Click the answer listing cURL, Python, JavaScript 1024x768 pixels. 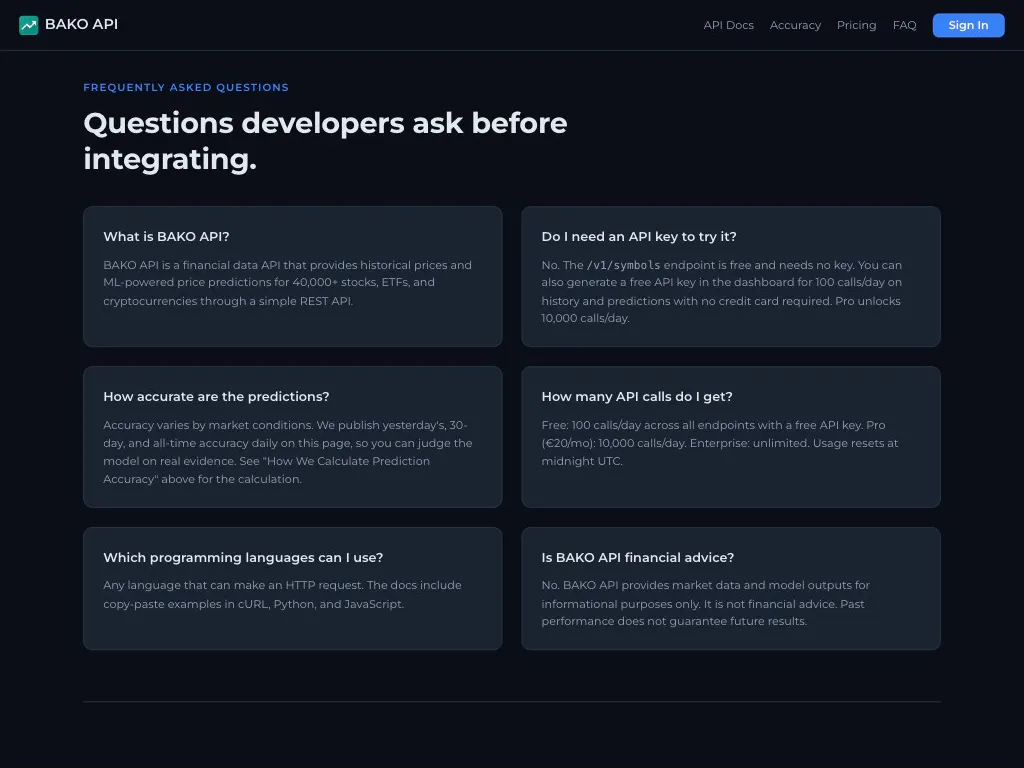(x=282, y=594)
